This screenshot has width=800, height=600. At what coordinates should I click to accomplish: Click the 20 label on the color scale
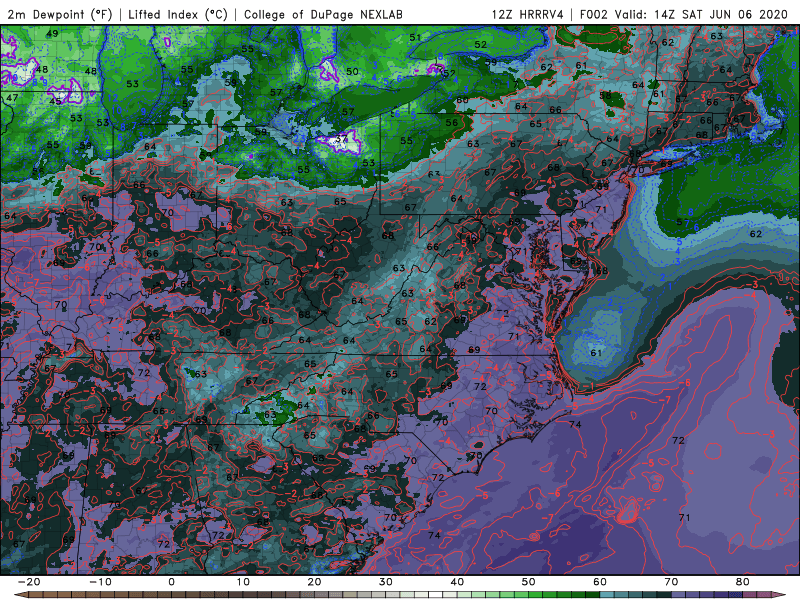[314, 582]
